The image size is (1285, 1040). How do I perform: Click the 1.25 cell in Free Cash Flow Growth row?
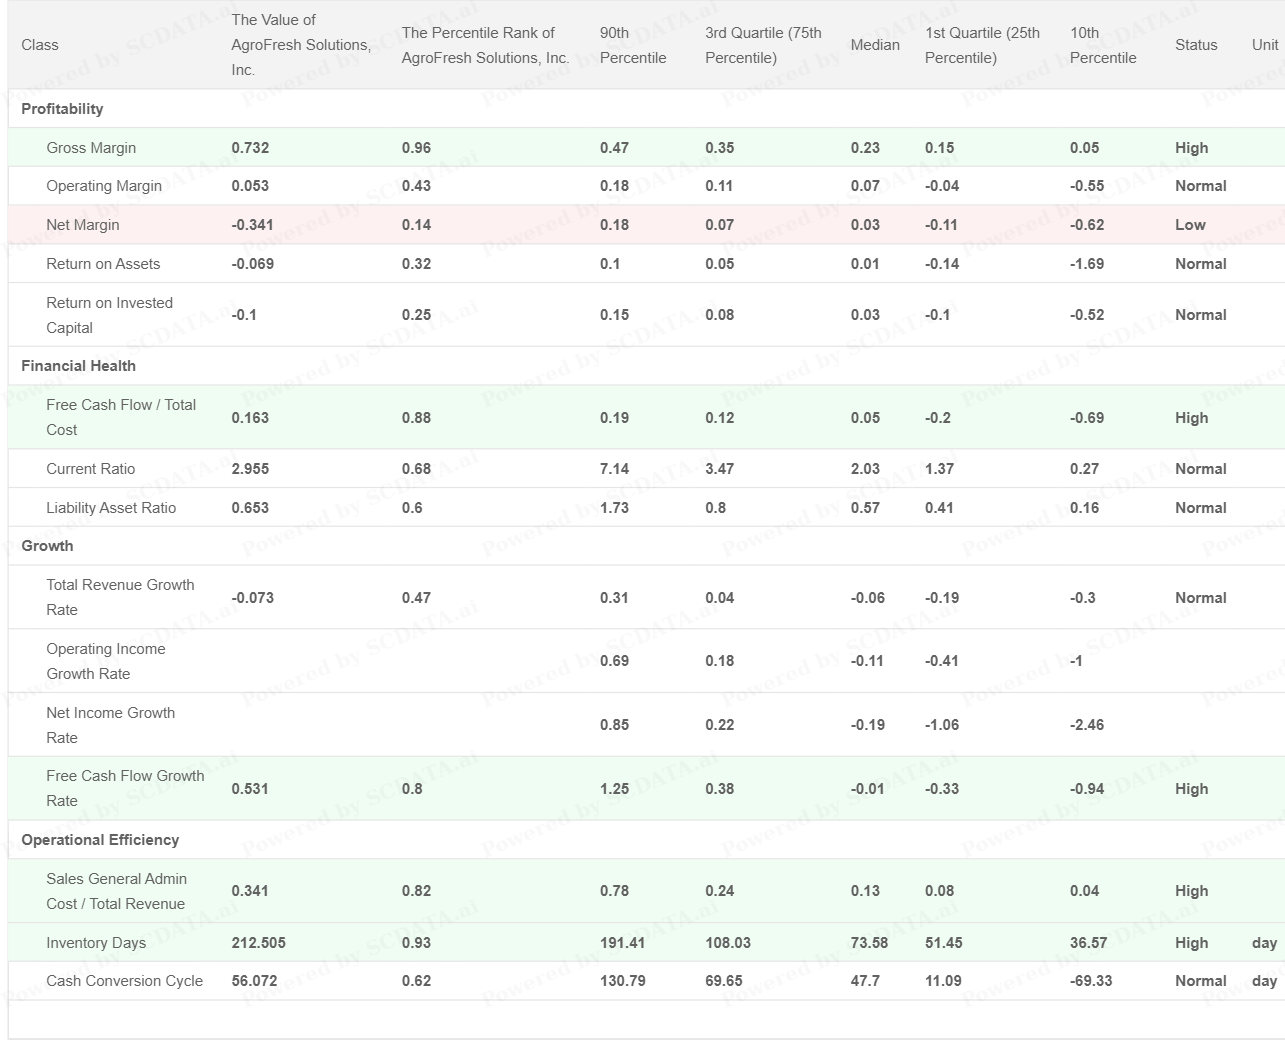pyautogui.click(x=614, y=789)
